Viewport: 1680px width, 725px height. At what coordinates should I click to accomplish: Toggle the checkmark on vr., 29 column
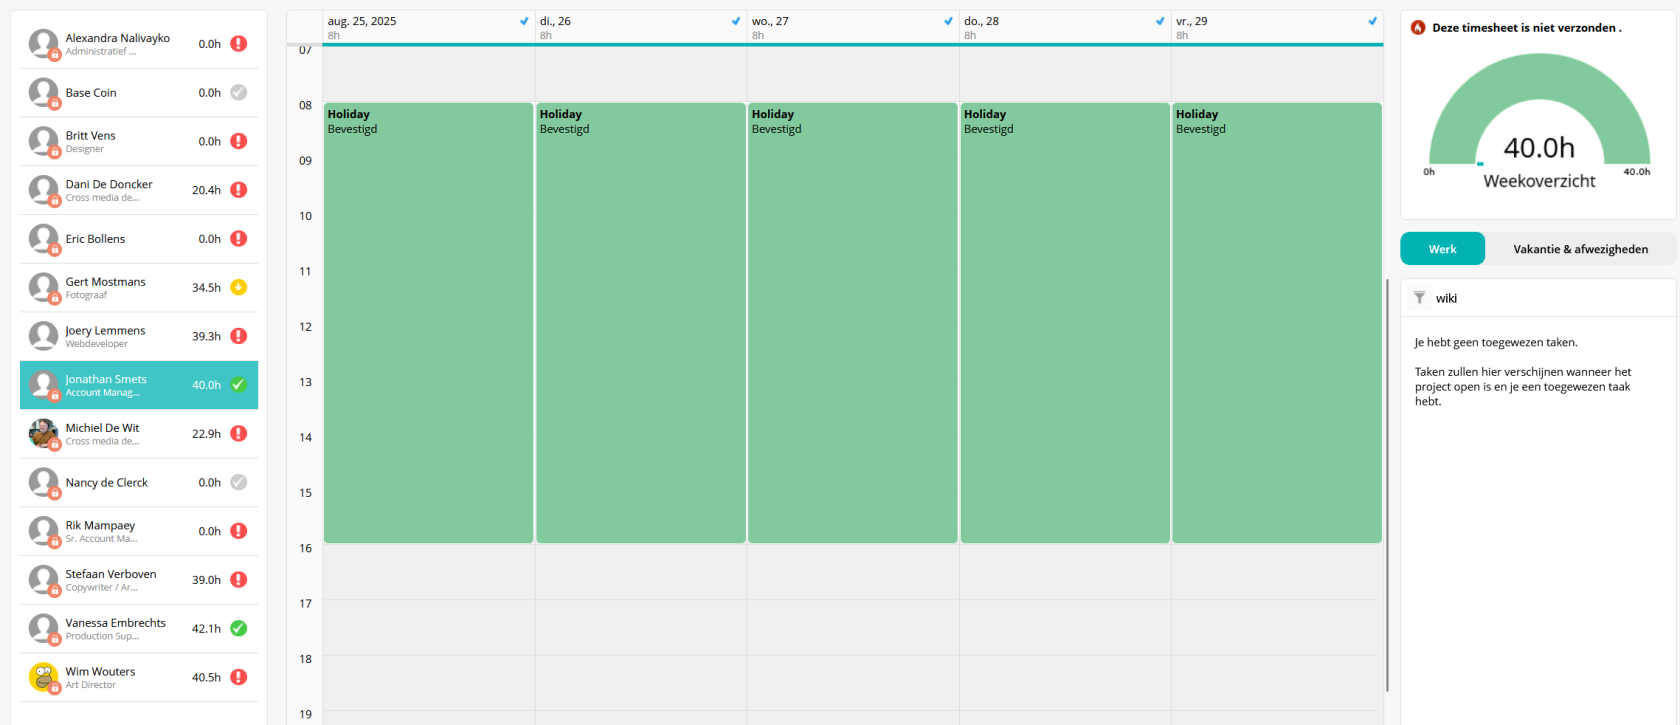(x=1372, y=21)
